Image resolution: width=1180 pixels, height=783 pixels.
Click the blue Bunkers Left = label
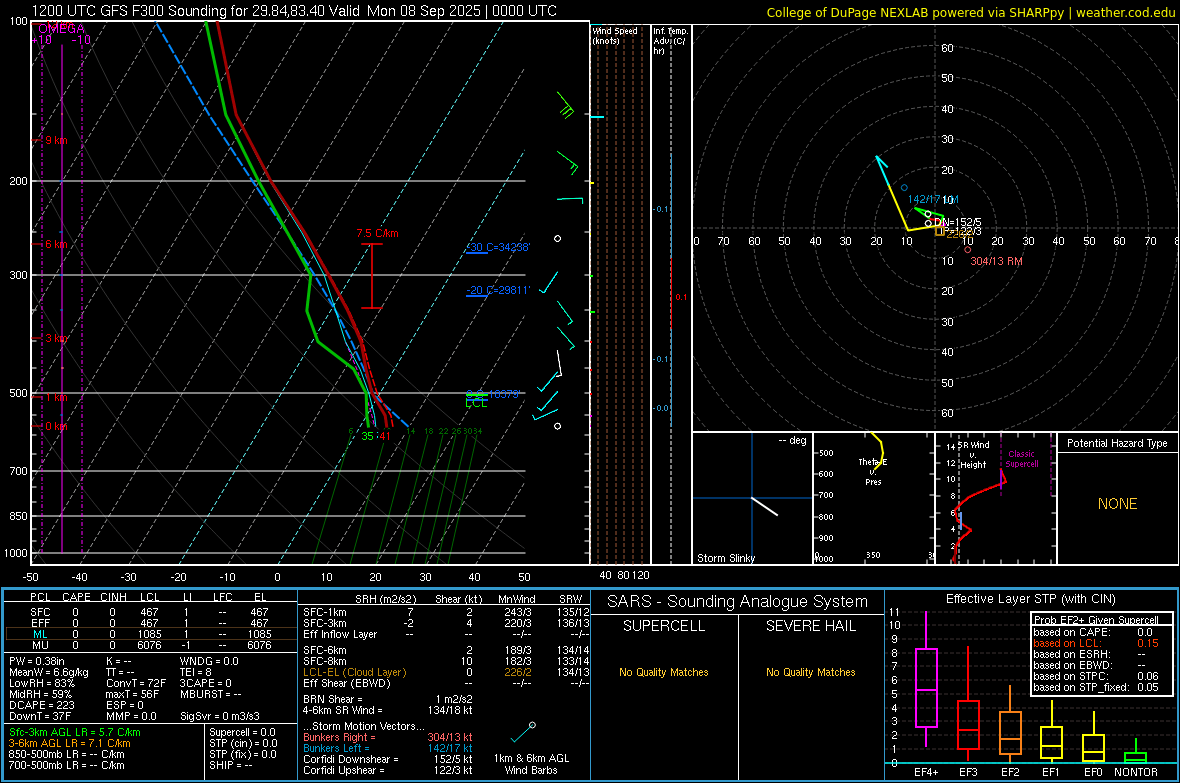[336, 748]
